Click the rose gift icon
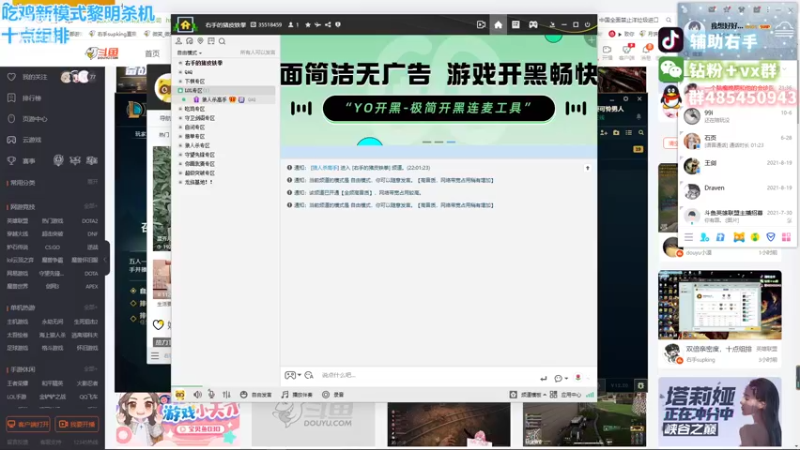 [x=578, y=378]
